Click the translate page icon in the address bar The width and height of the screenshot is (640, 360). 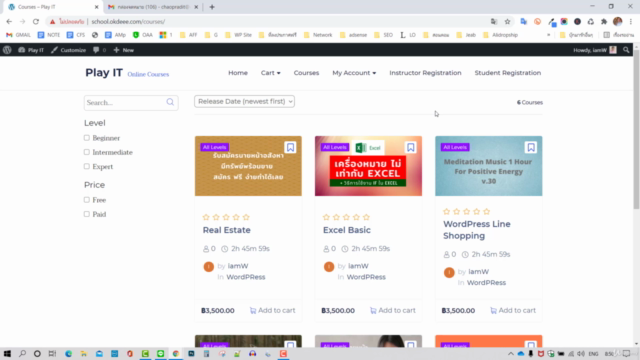pos(494,22)
